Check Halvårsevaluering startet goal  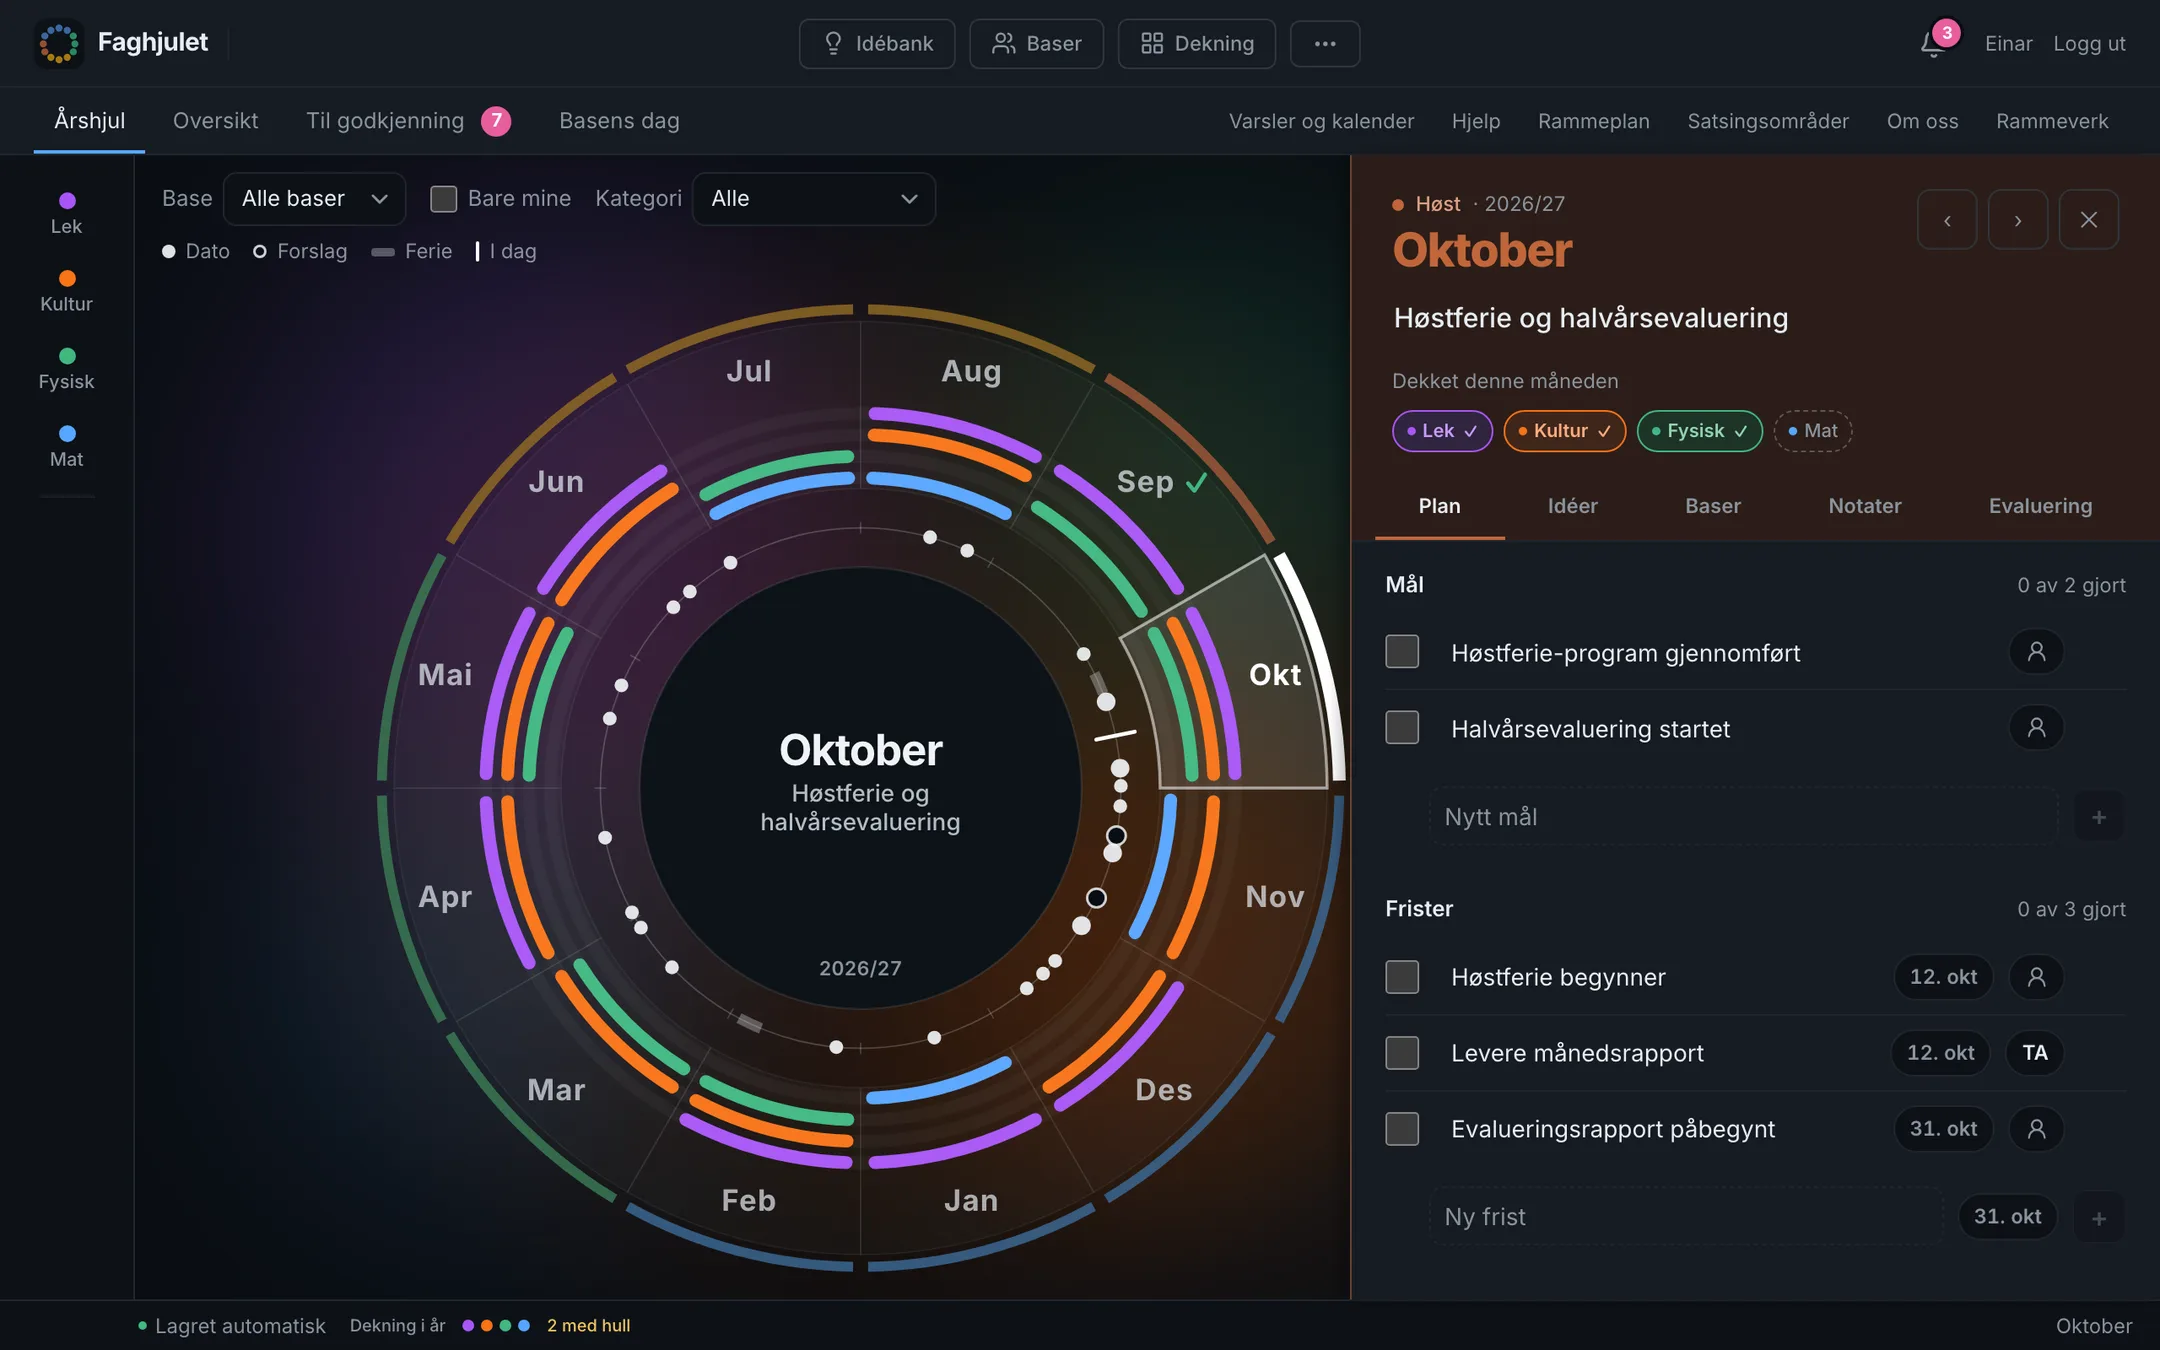(1402, 728)
